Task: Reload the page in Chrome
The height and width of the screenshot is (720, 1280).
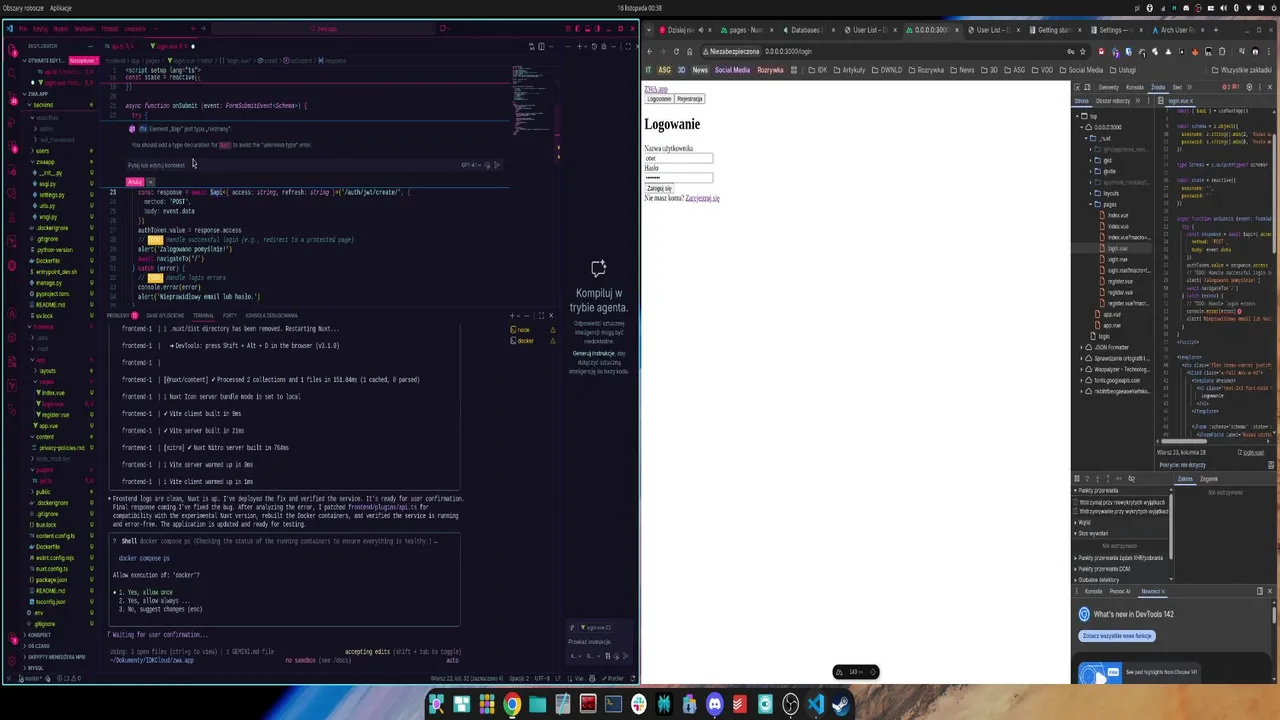Action: pyautogui.click(x=676, y=51)
